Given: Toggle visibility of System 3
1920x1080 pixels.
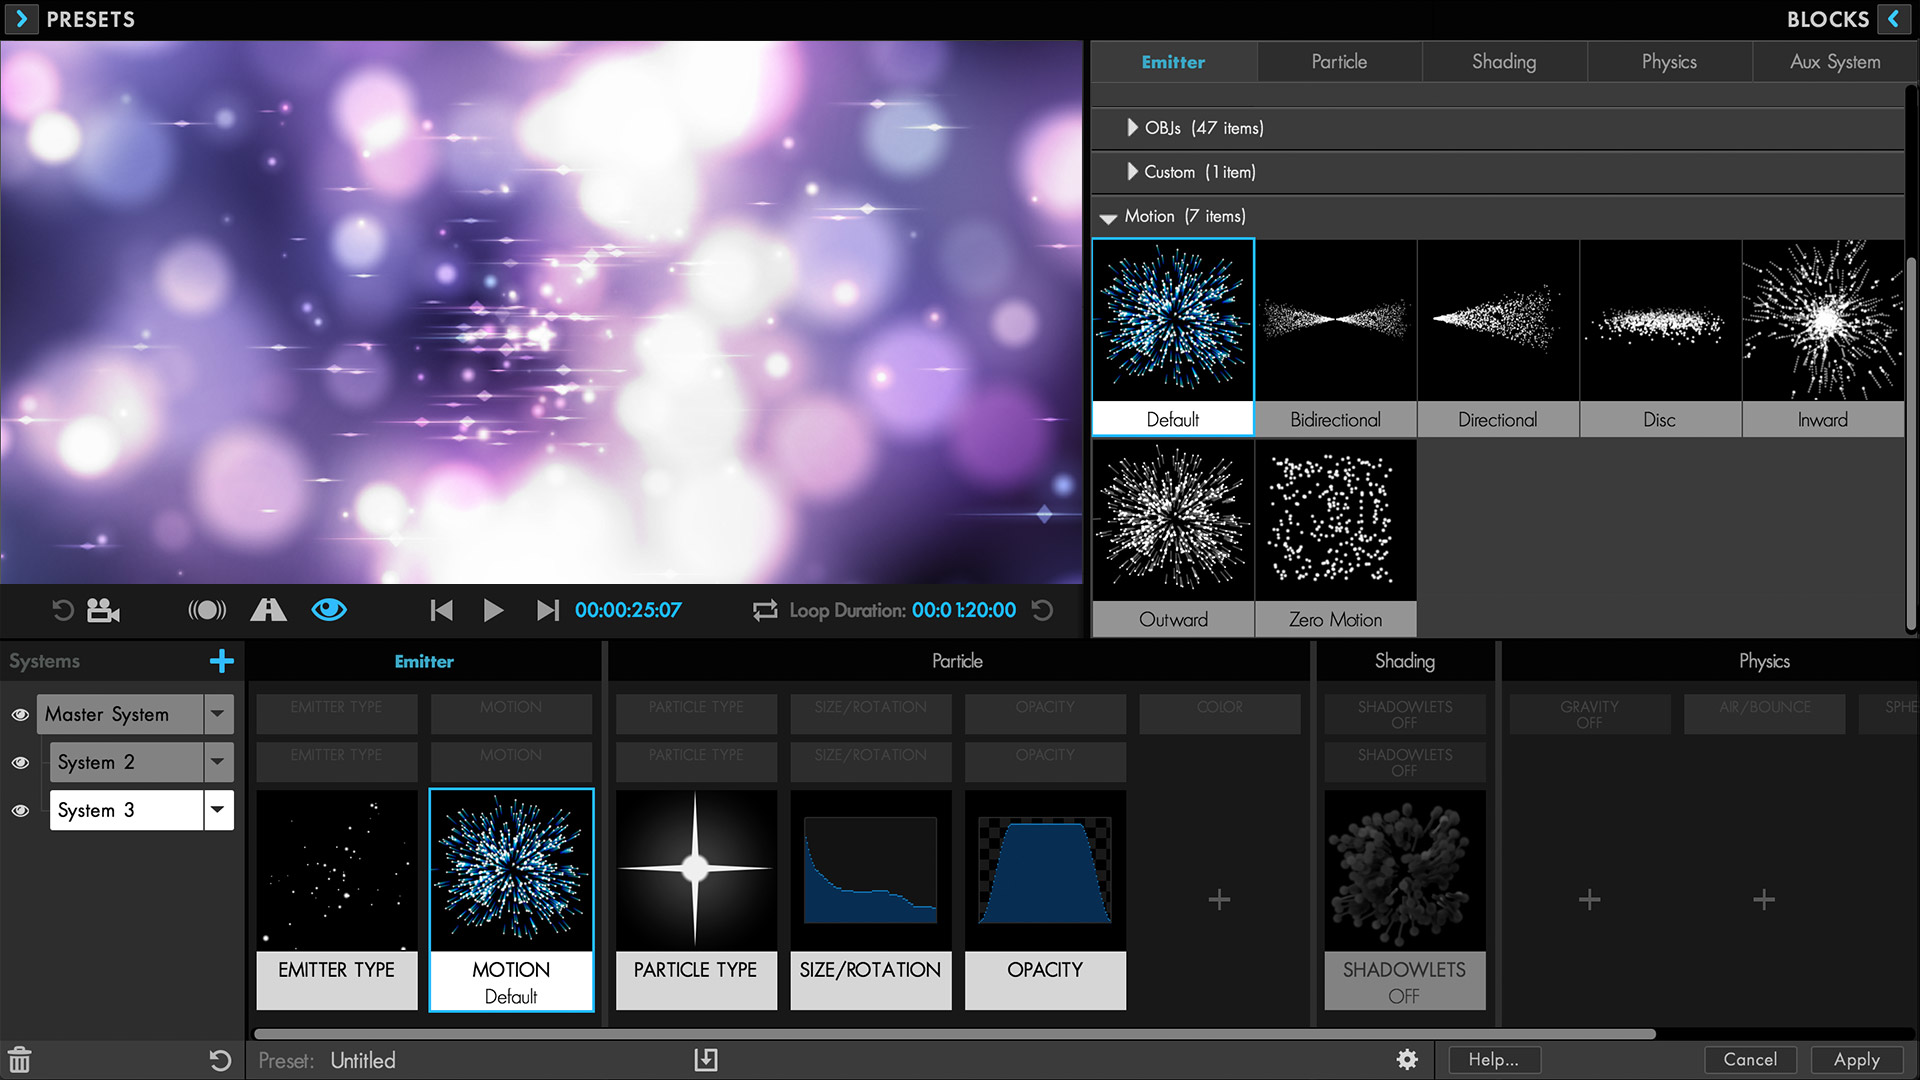Looking at the screenshot, I should (x=20, y=811).
